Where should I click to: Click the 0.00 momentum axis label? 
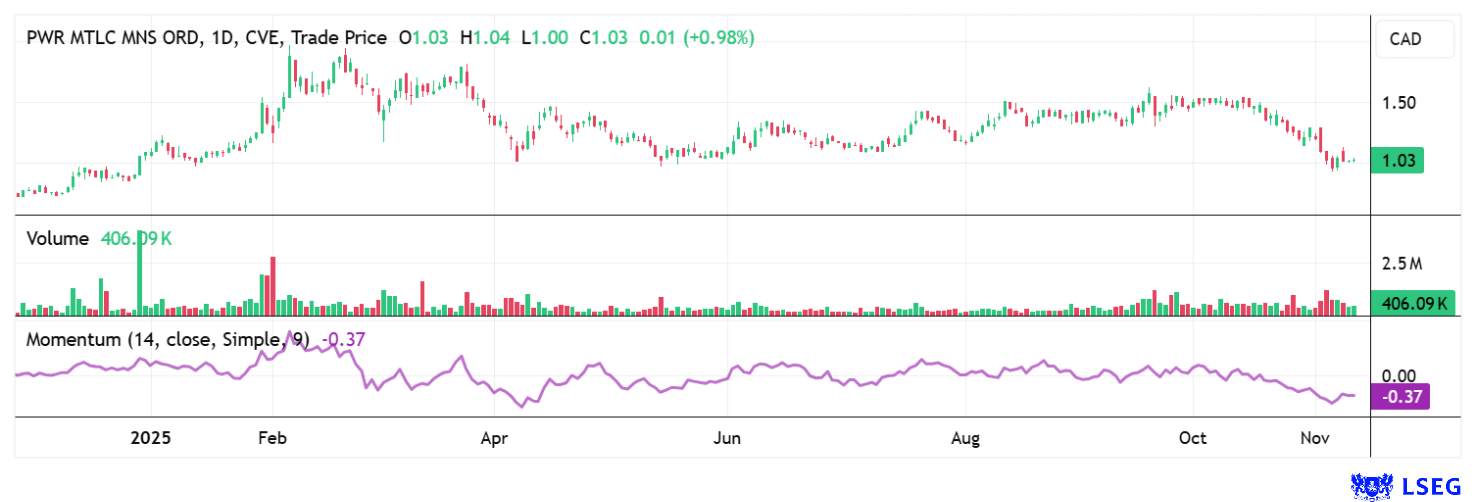click(x=1397, y=375)
